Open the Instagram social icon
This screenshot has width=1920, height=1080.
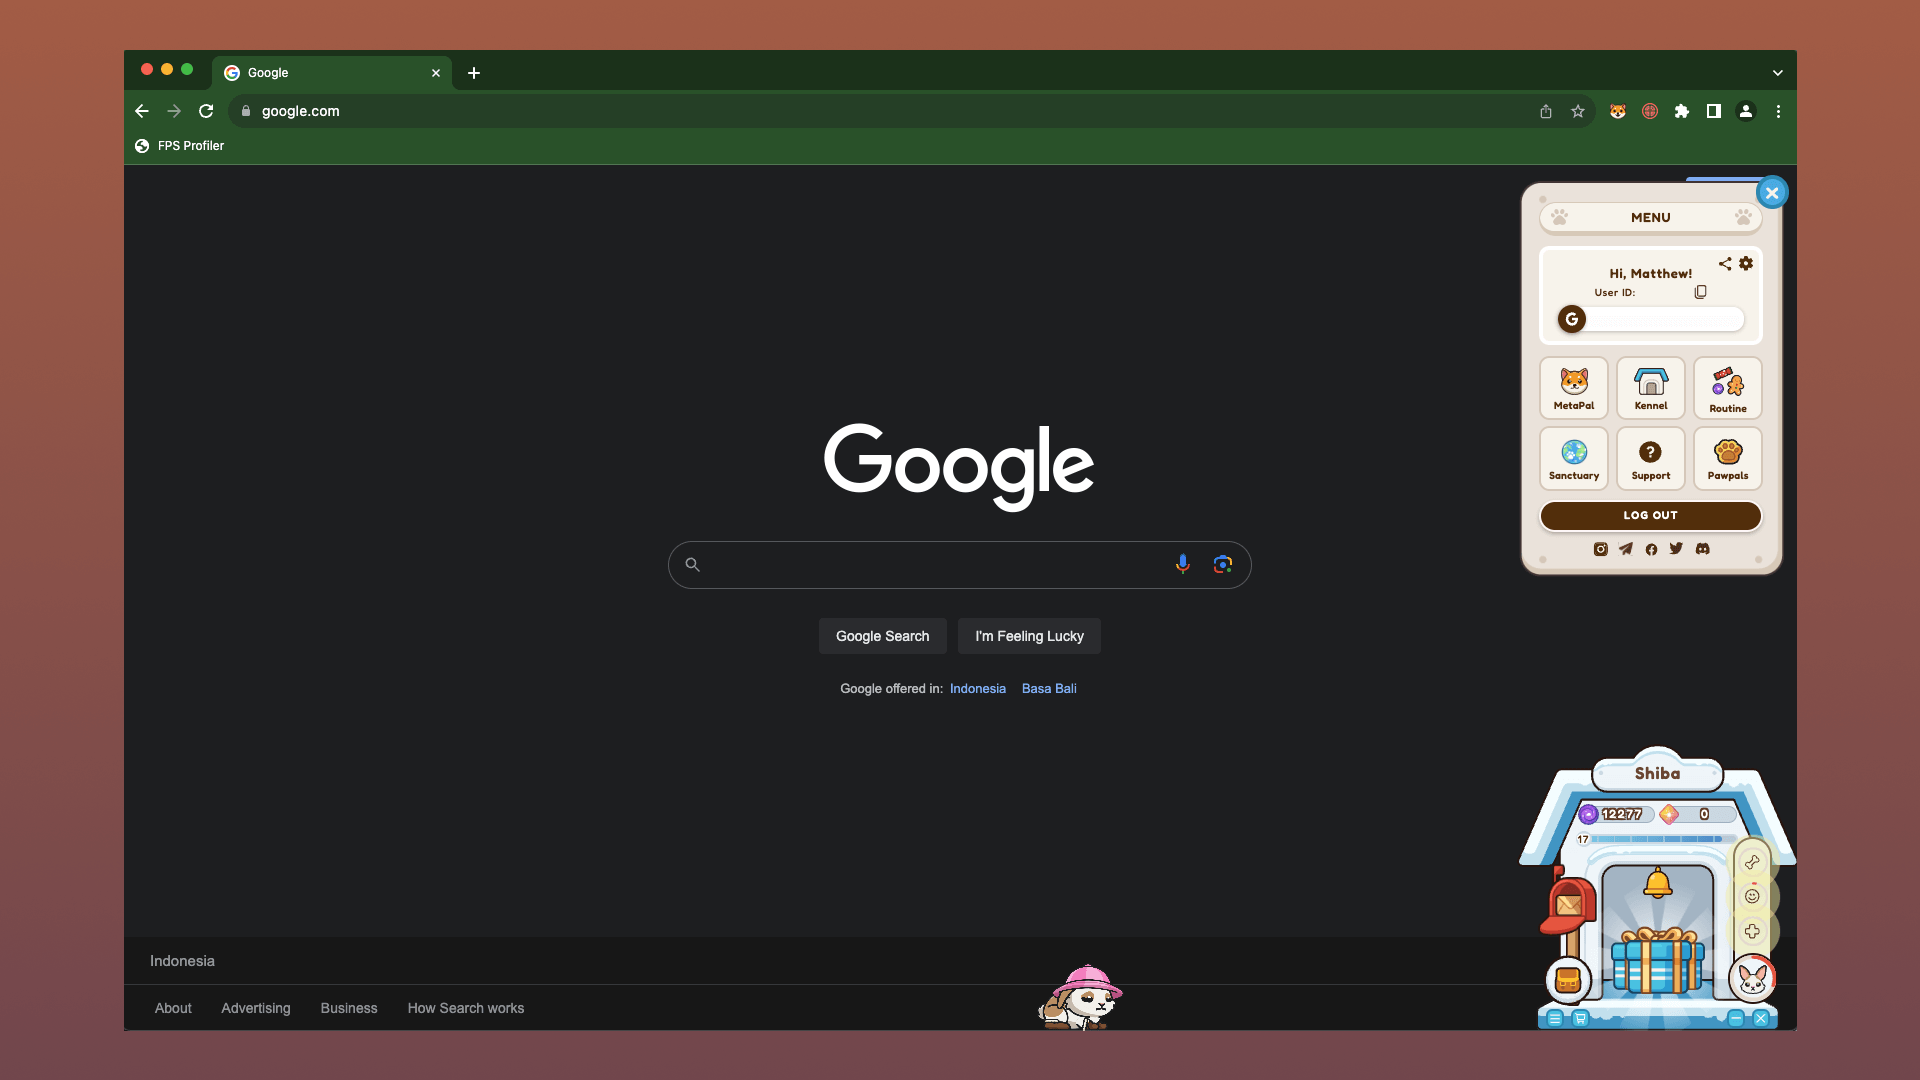pos(1600,549)
